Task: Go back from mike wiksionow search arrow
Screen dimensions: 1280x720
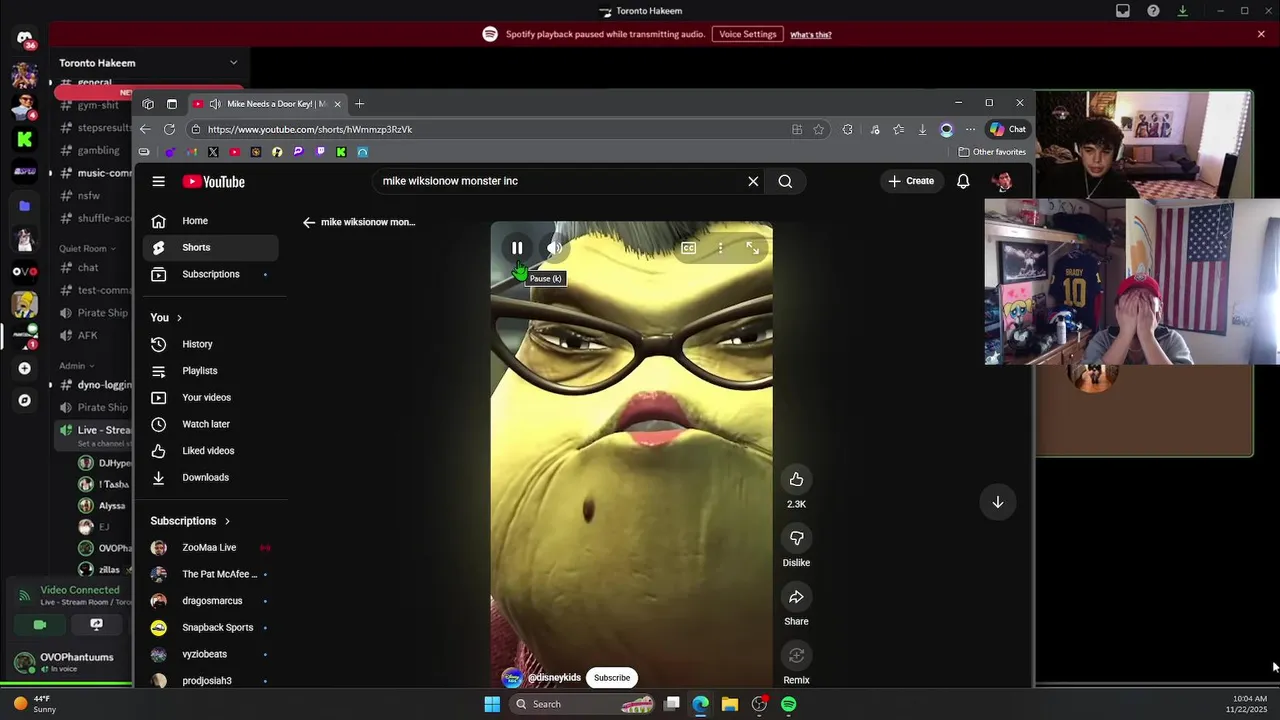Action: point(309,222)
